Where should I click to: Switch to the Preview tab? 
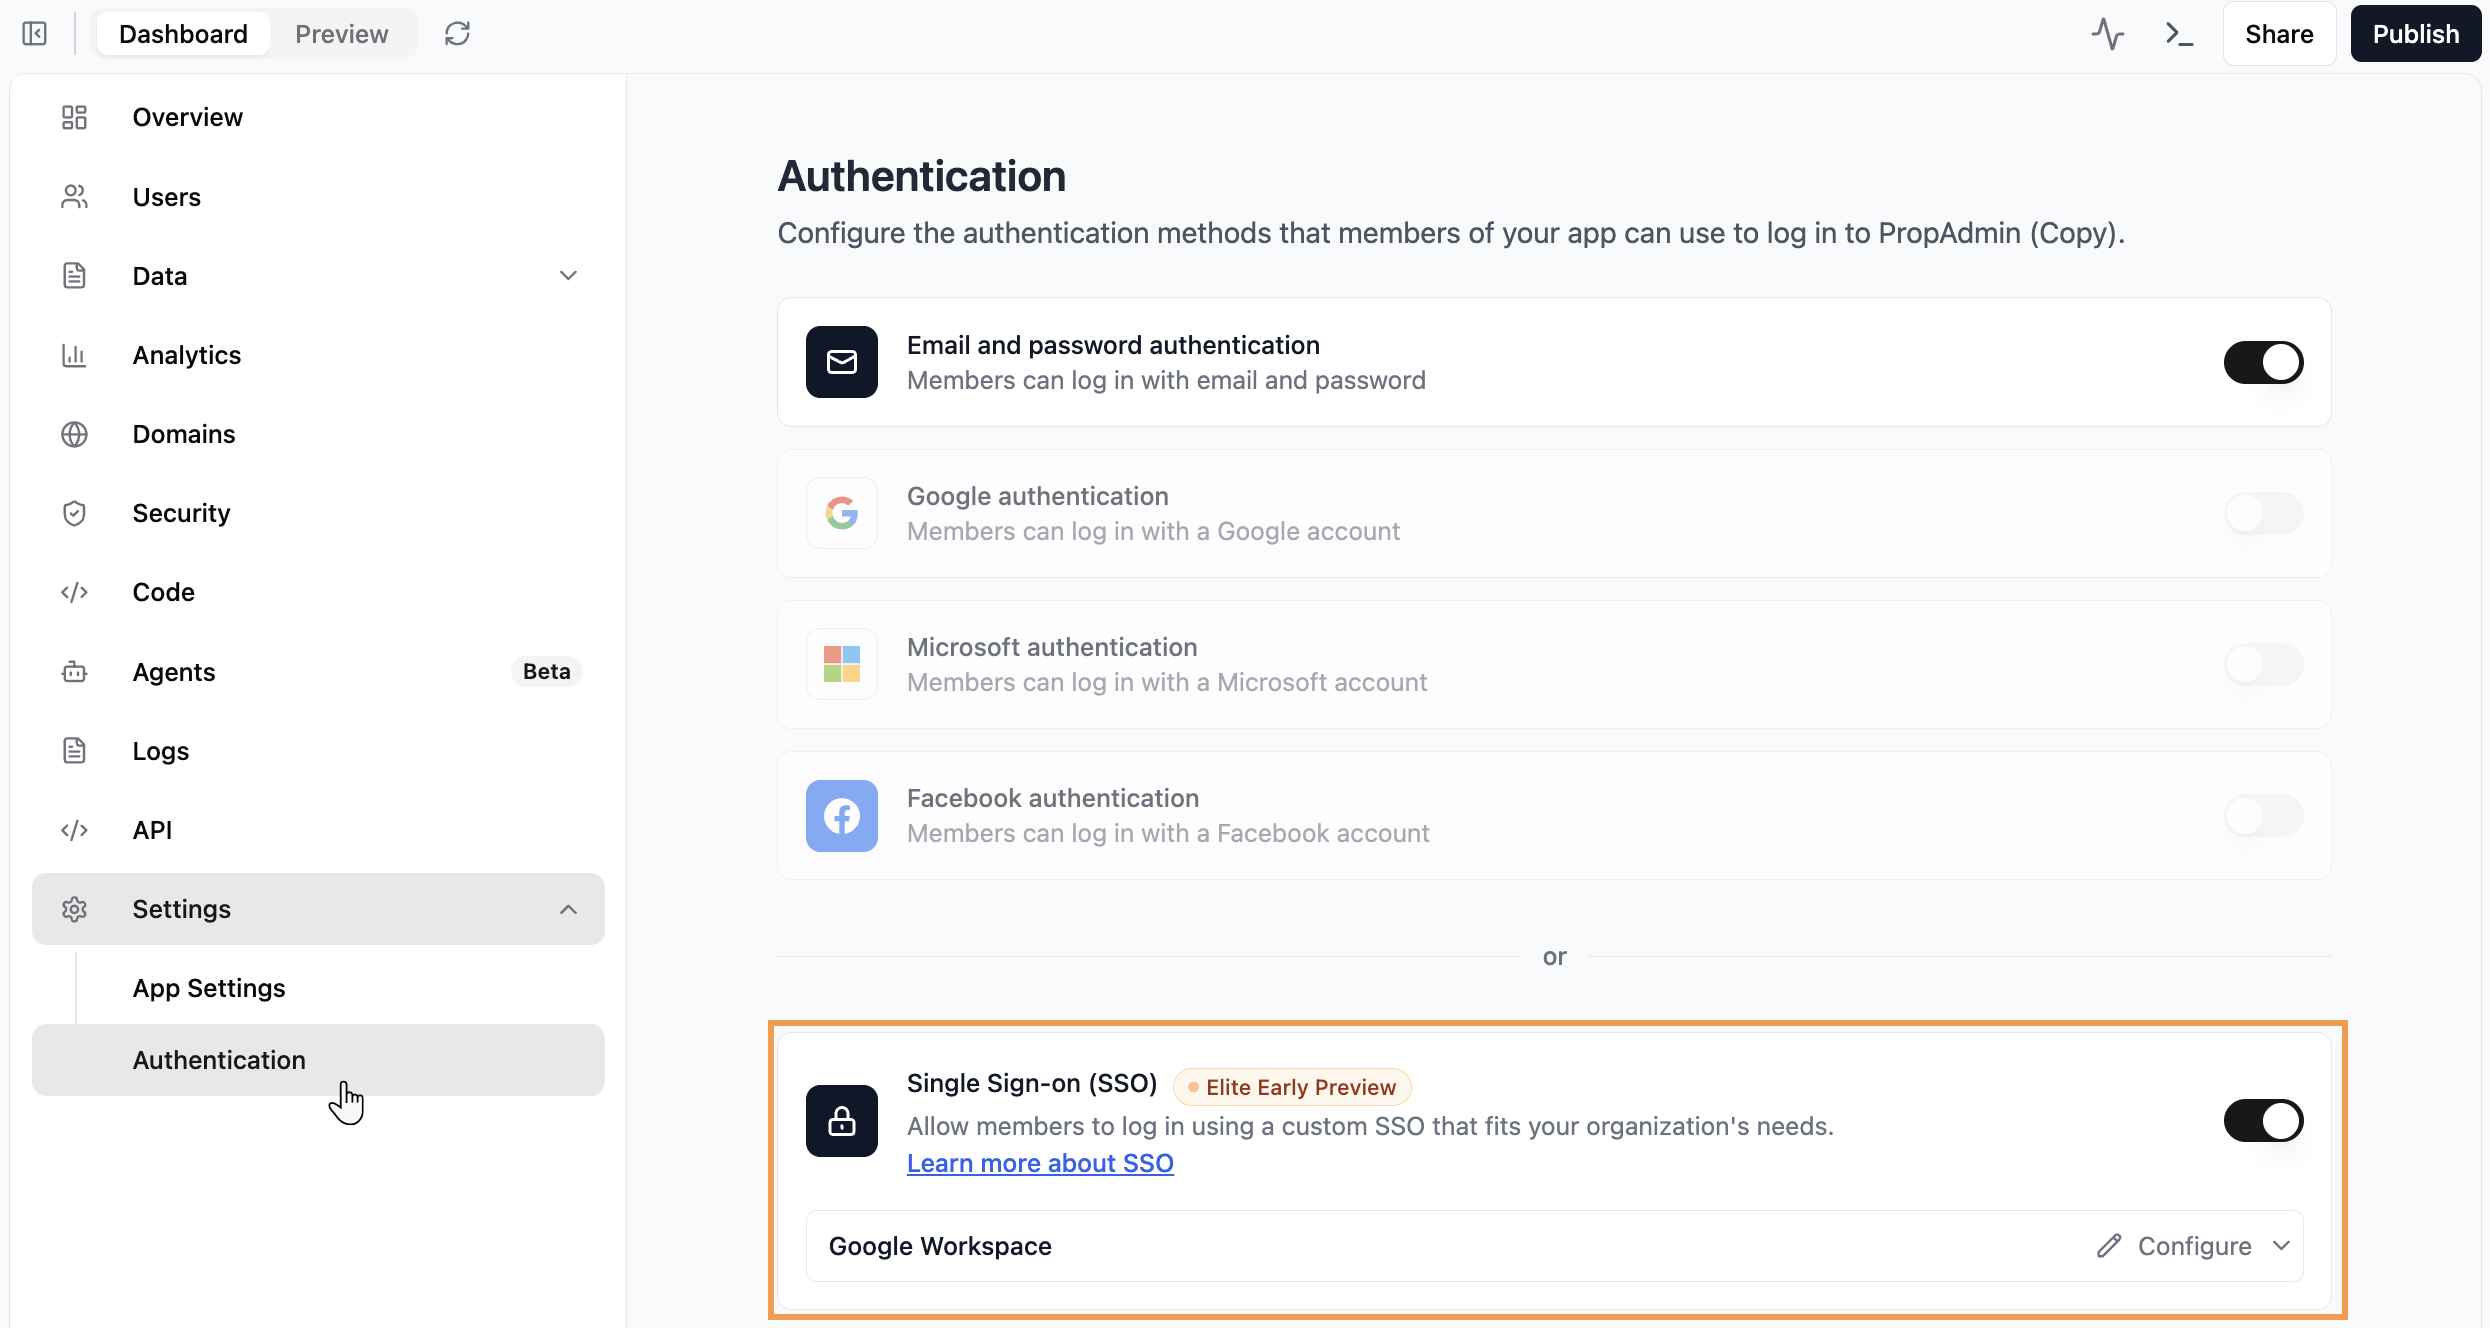[341, 34]
